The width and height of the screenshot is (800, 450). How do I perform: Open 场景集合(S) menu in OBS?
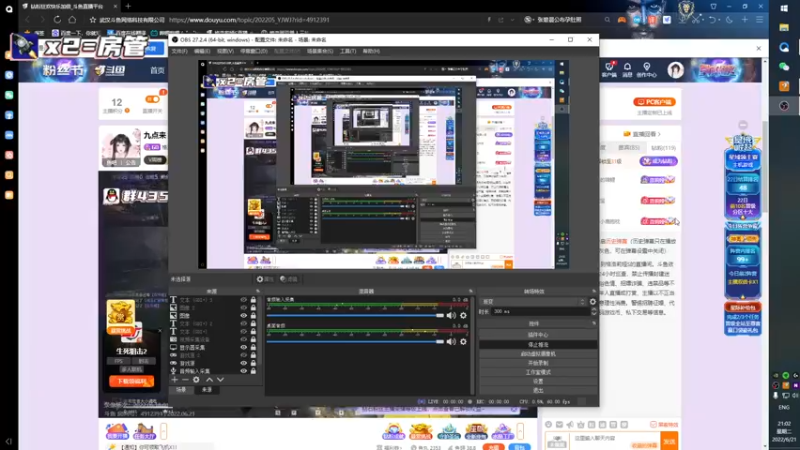click(320, 51)
